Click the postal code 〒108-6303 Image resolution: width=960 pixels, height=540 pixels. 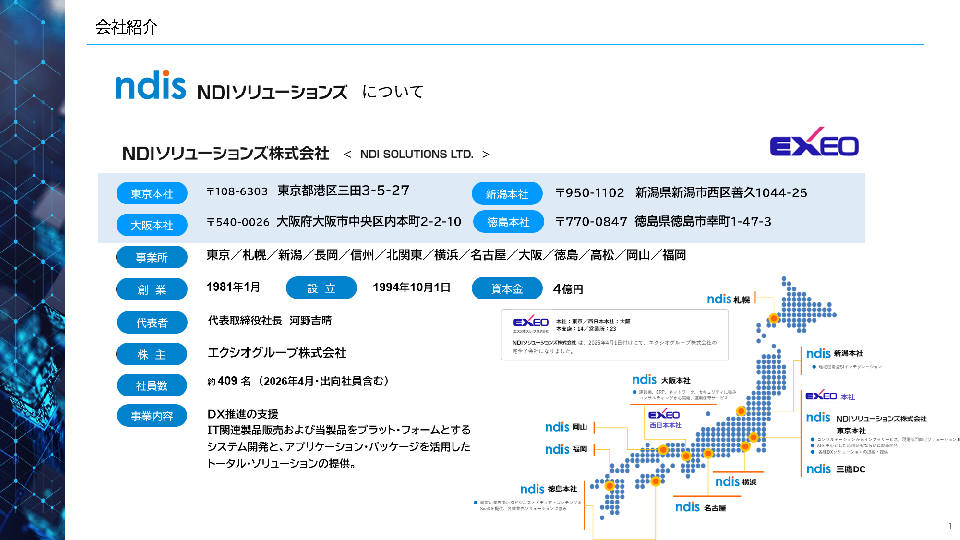[x=237, y=191]
